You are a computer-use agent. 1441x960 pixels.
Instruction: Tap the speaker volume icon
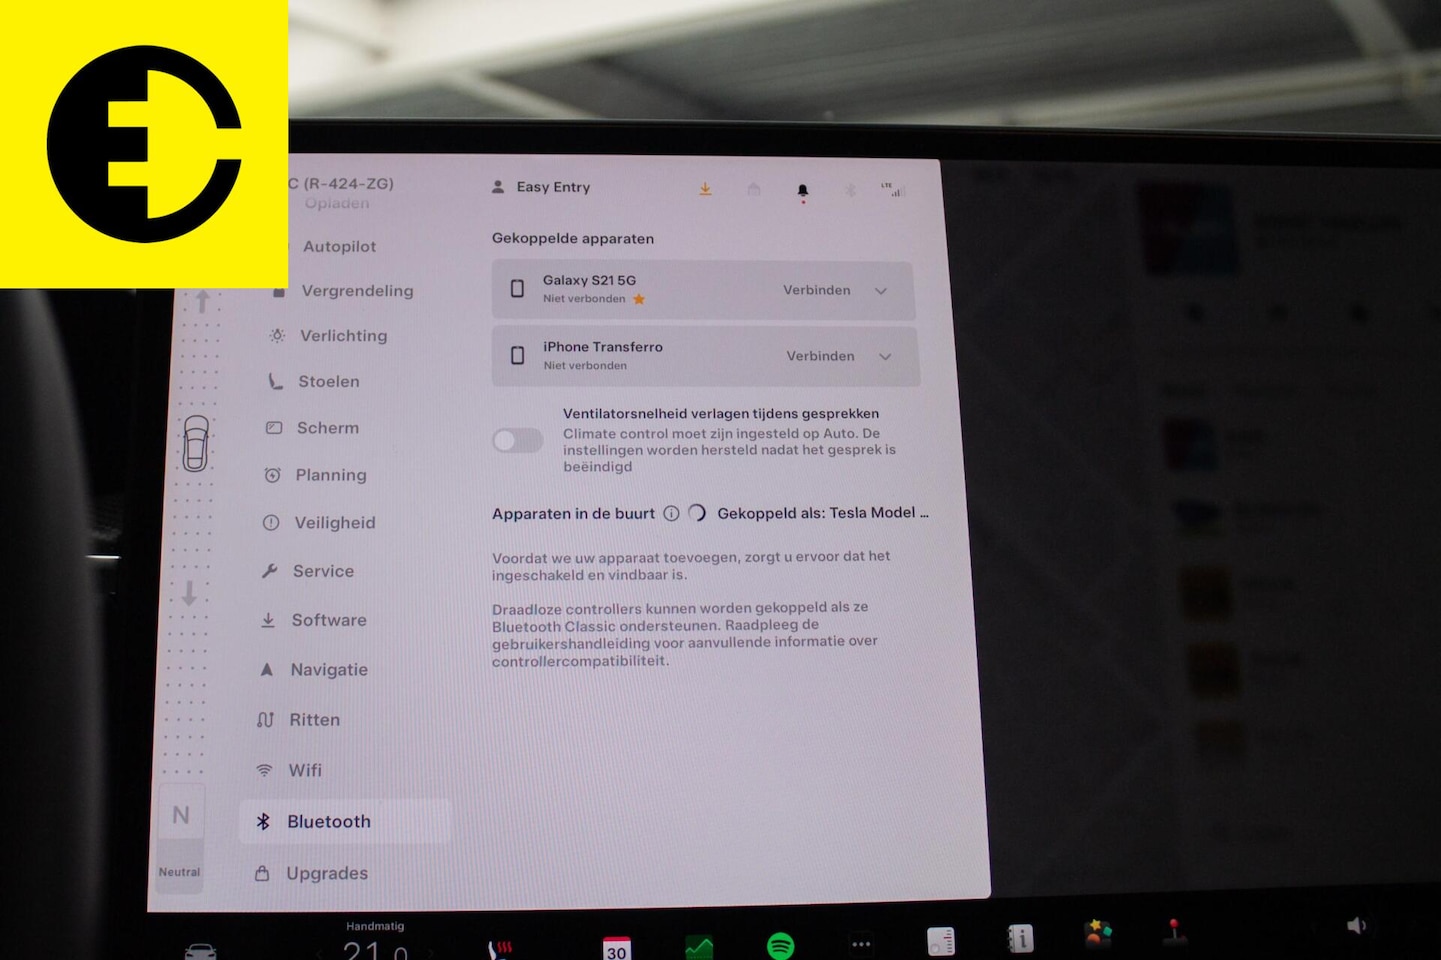pos(1356,926)
